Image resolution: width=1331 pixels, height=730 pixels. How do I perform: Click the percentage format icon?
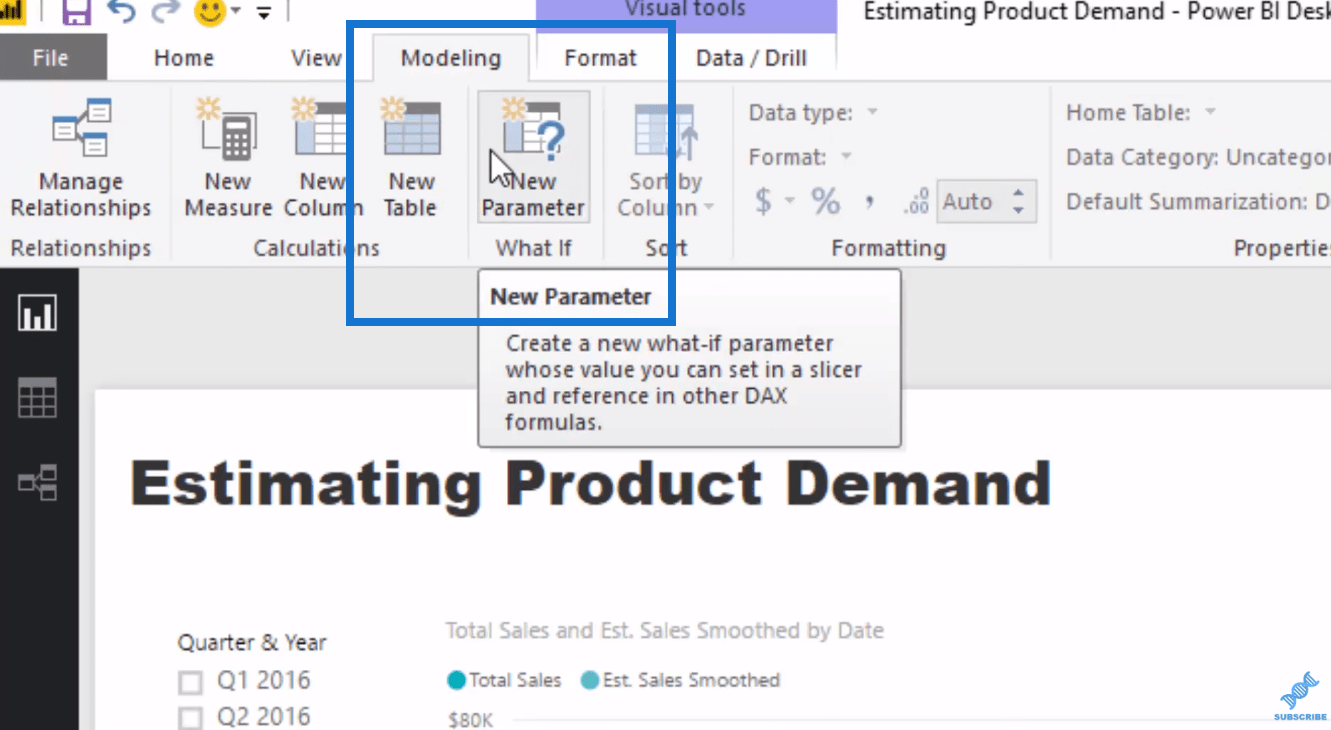(826, 202)
